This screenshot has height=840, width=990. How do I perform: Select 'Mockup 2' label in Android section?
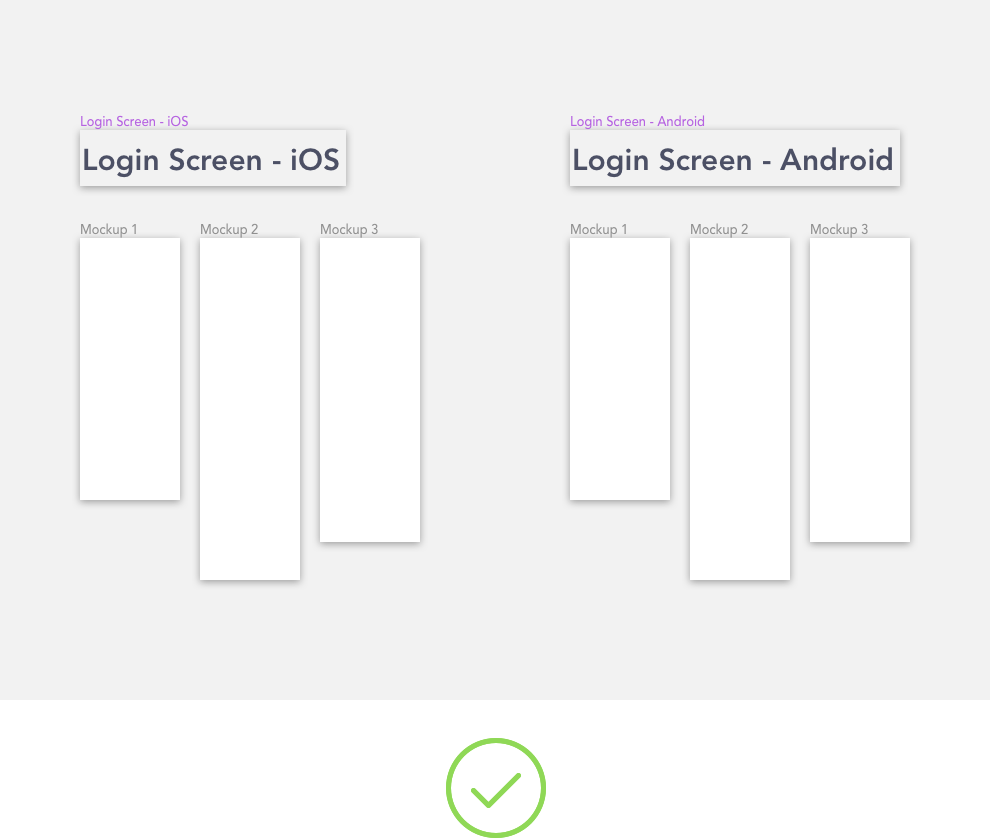point(719,229)
